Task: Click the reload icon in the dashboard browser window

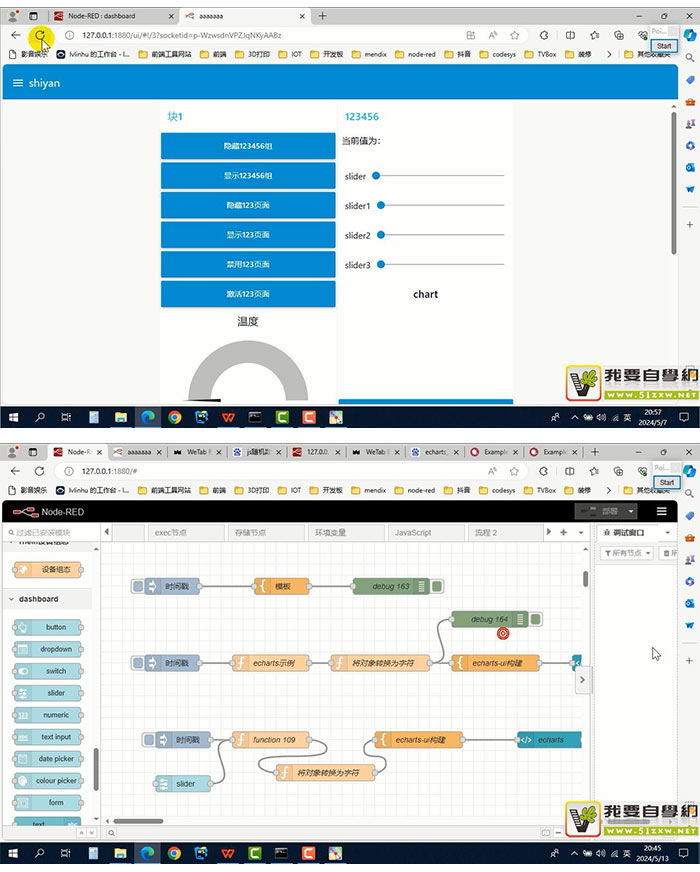Action: pos(39,35)
